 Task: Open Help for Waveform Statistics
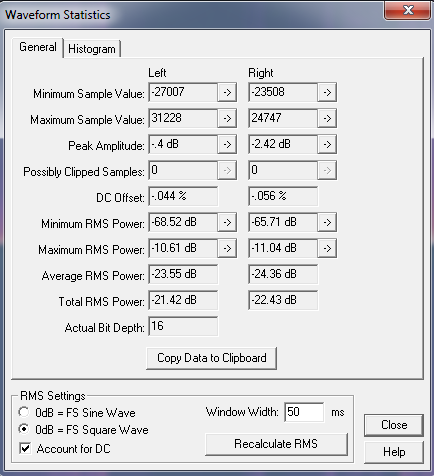click(x=394, y=452)
